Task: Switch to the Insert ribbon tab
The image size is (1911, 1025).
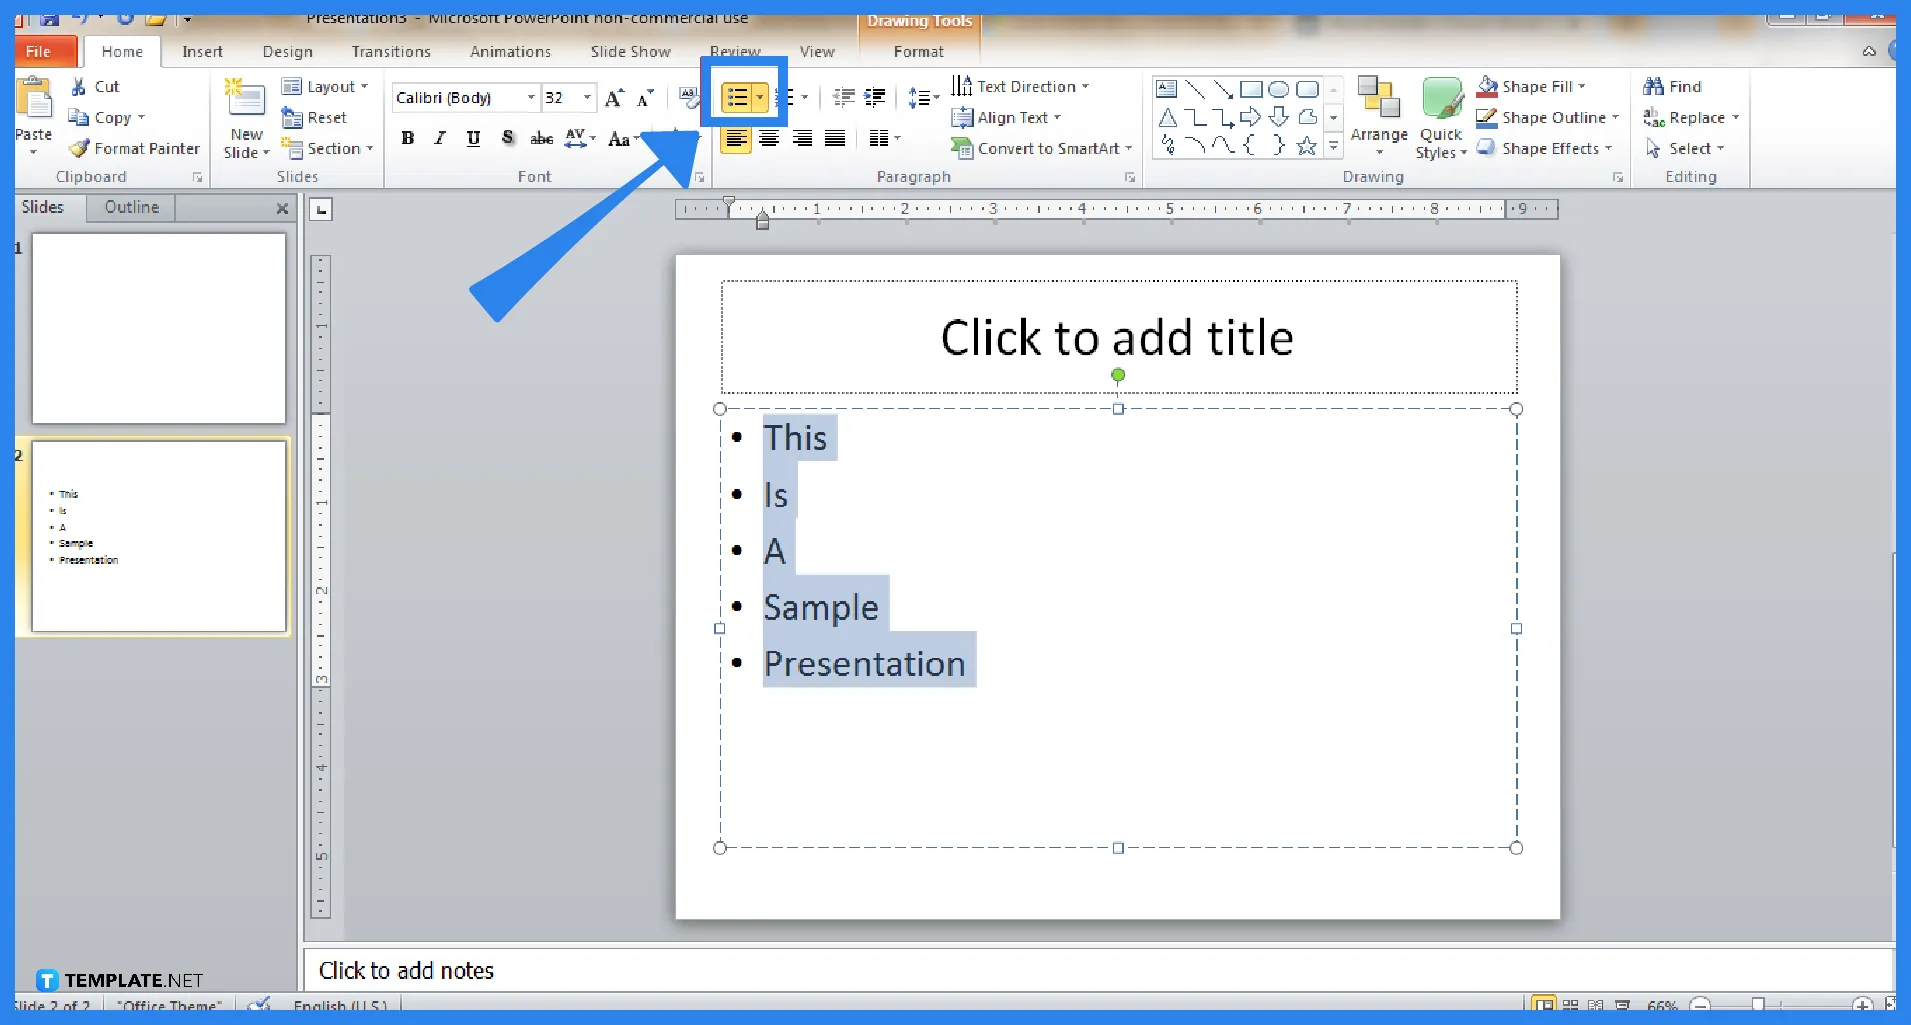Action: (x=203, y=51)
